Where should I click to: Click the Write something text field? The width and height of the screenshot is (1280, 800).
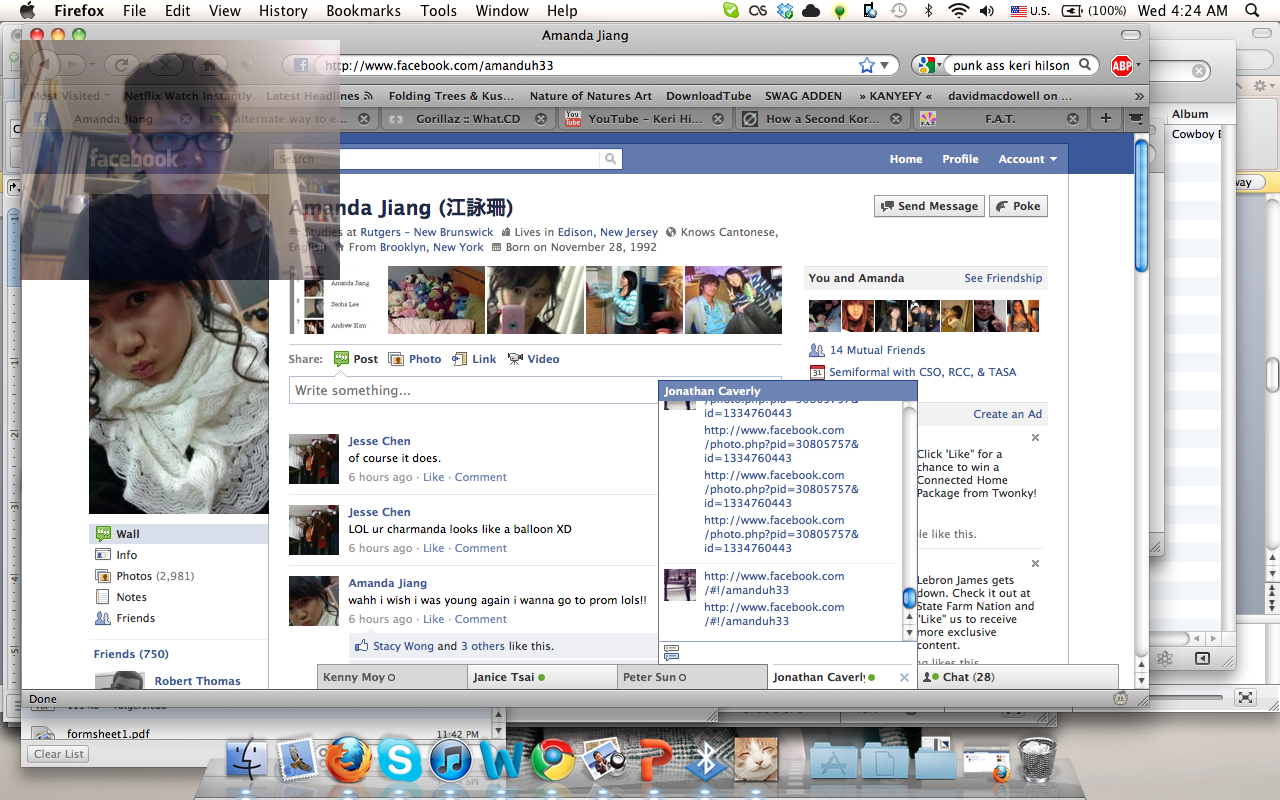pos(472,390)
